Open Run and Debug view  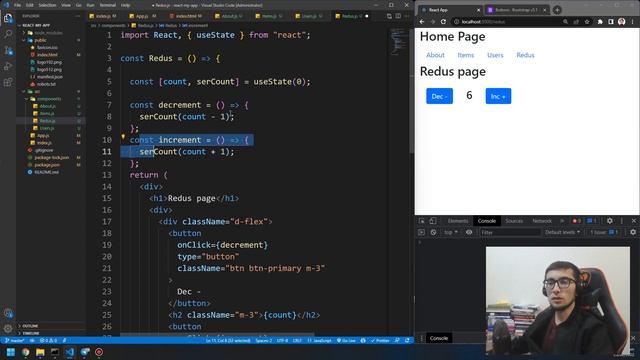click(8, 66)
